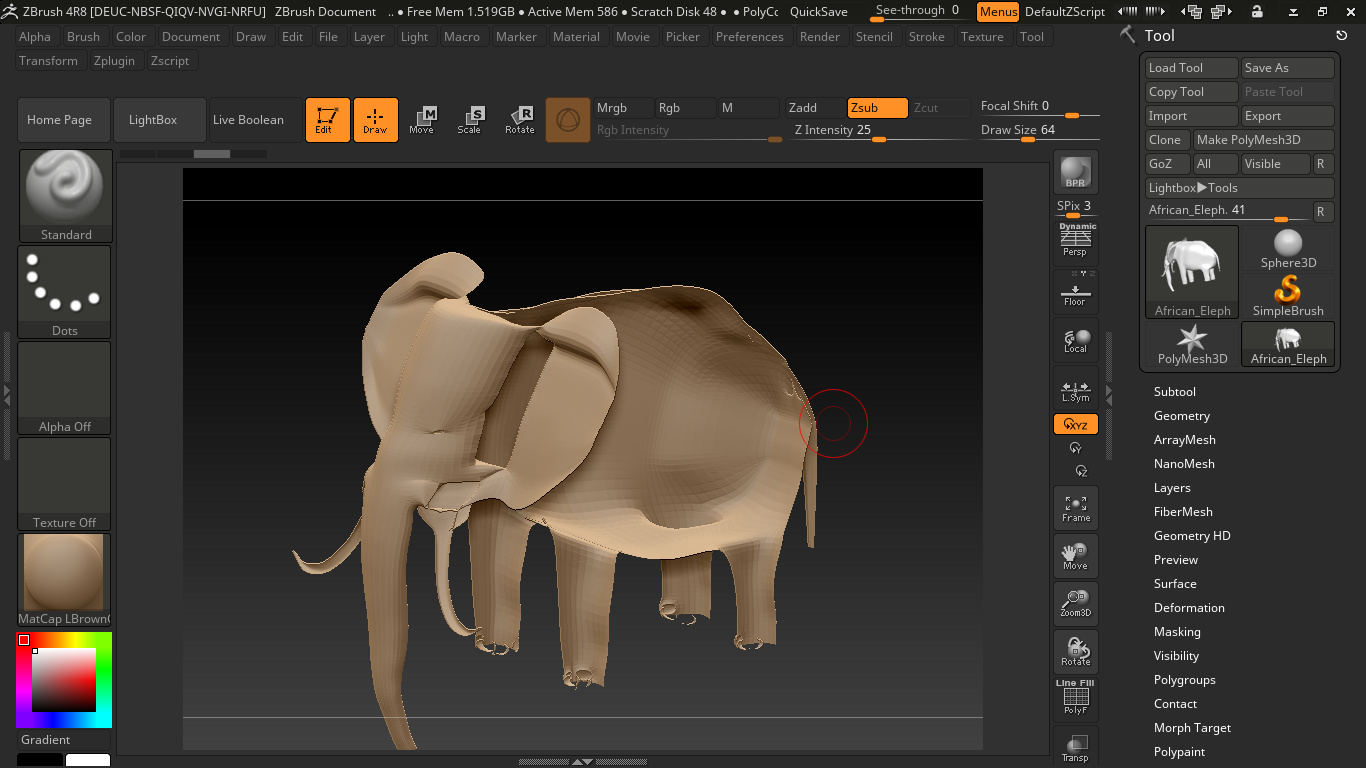Open the Dots stroke picker

point(65,292)
